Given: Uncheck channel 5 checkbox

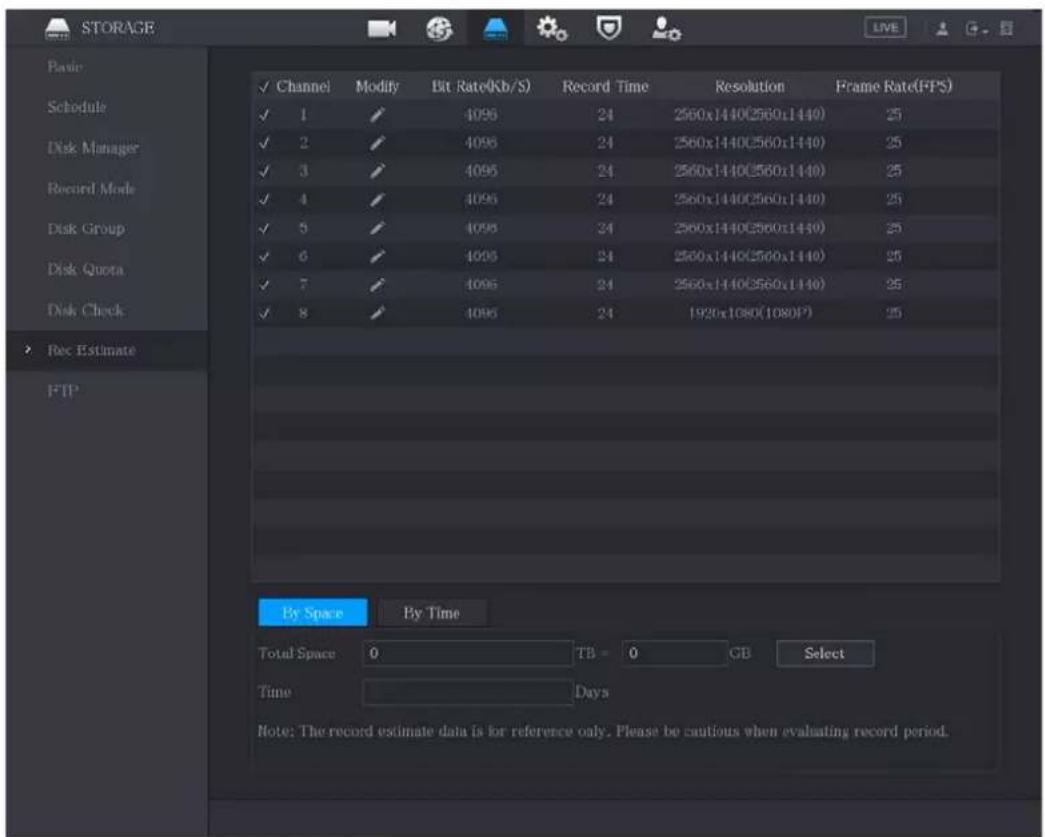Looking at the screenshot, I should tap(265, 228).
